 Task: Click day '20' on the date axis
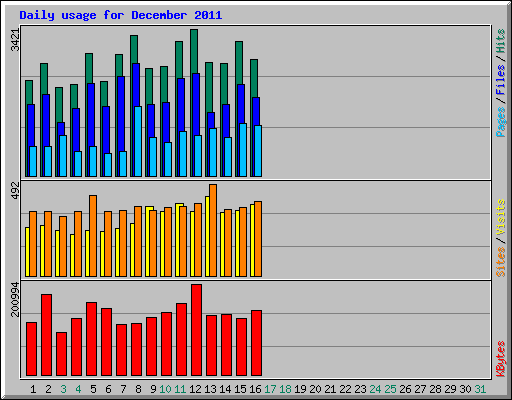[x=315, y=389]
